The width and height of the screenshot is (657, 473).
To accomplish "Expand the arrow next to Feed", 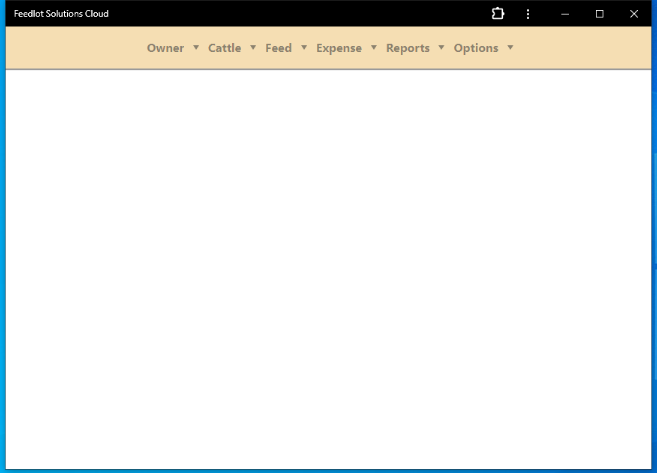I will 304,47.
